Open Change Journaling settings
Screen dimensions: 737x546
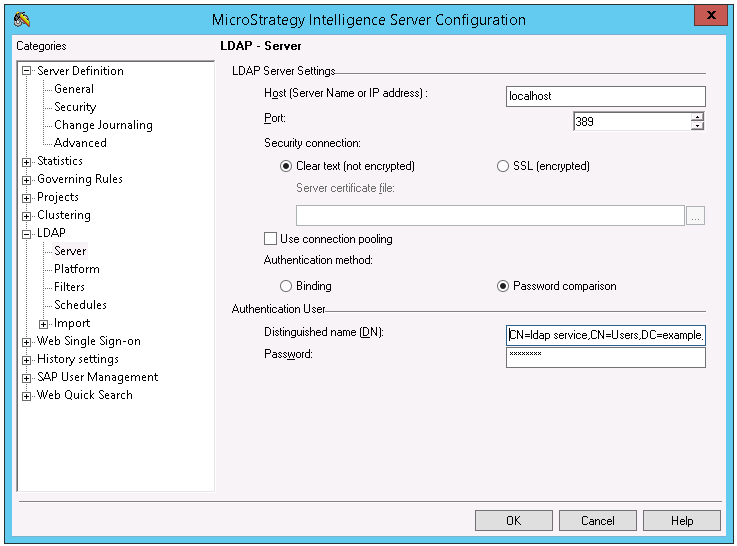[103, 125]
